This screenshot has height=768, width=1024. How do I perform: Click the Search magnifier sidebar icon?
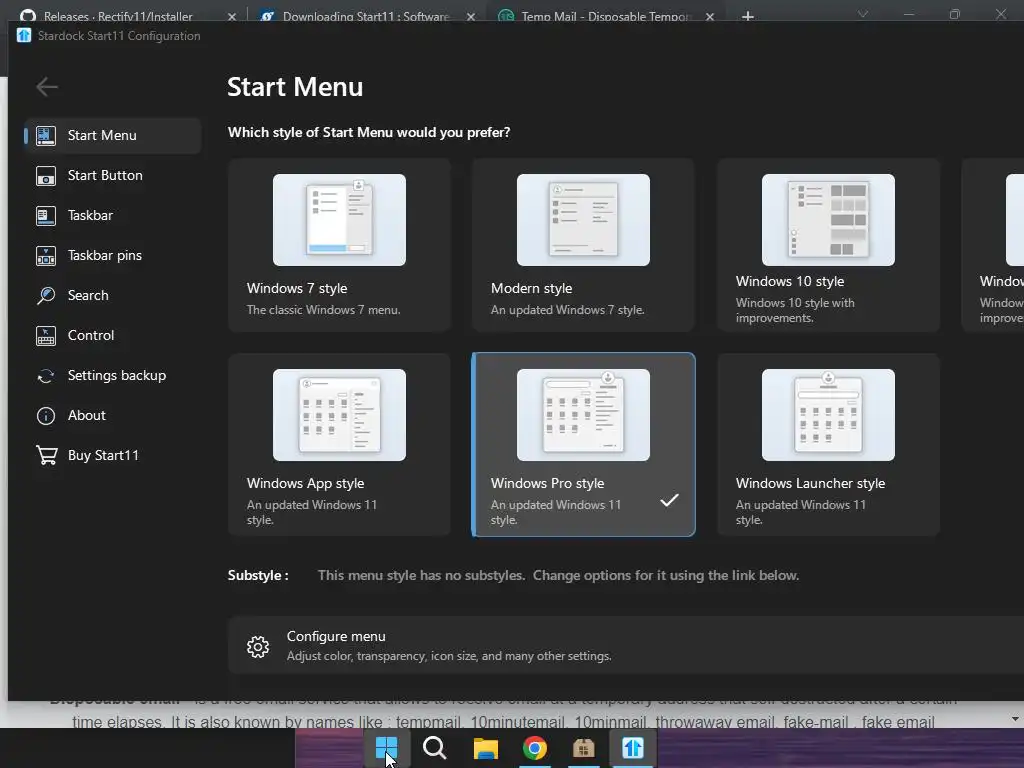click(x=46, y=295)
